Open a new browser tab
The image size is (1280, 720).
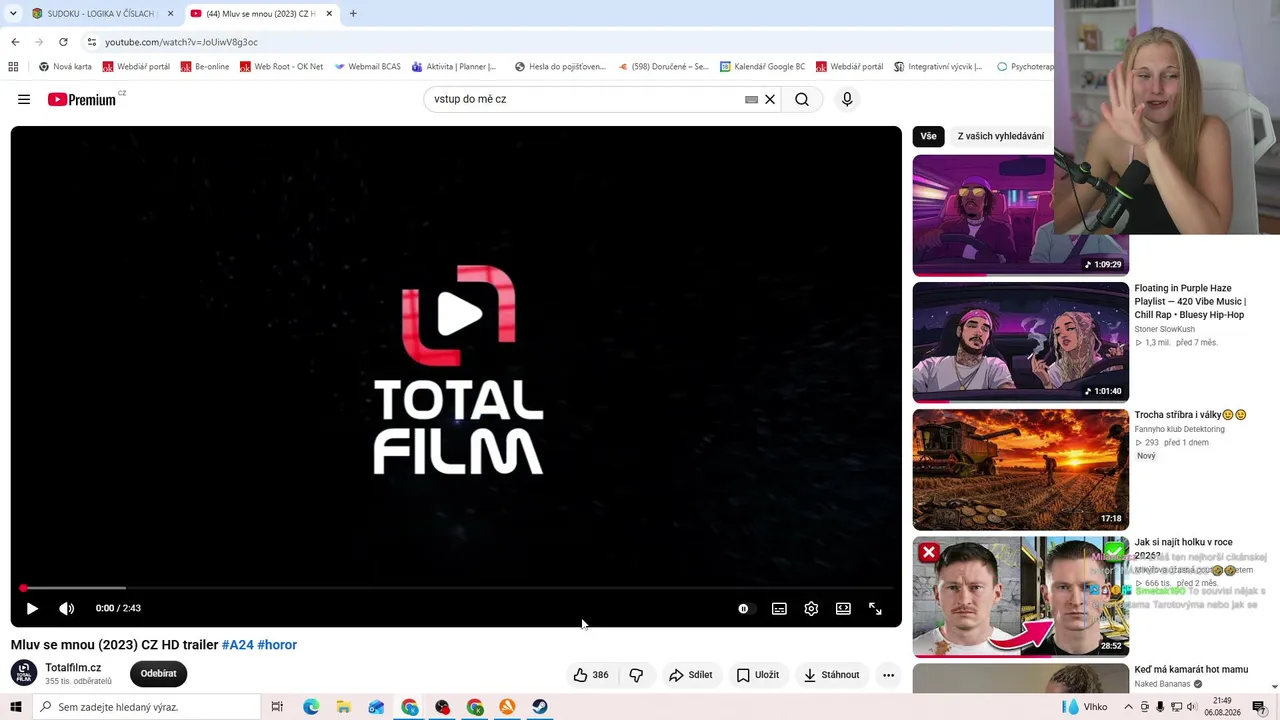[353, 14]
